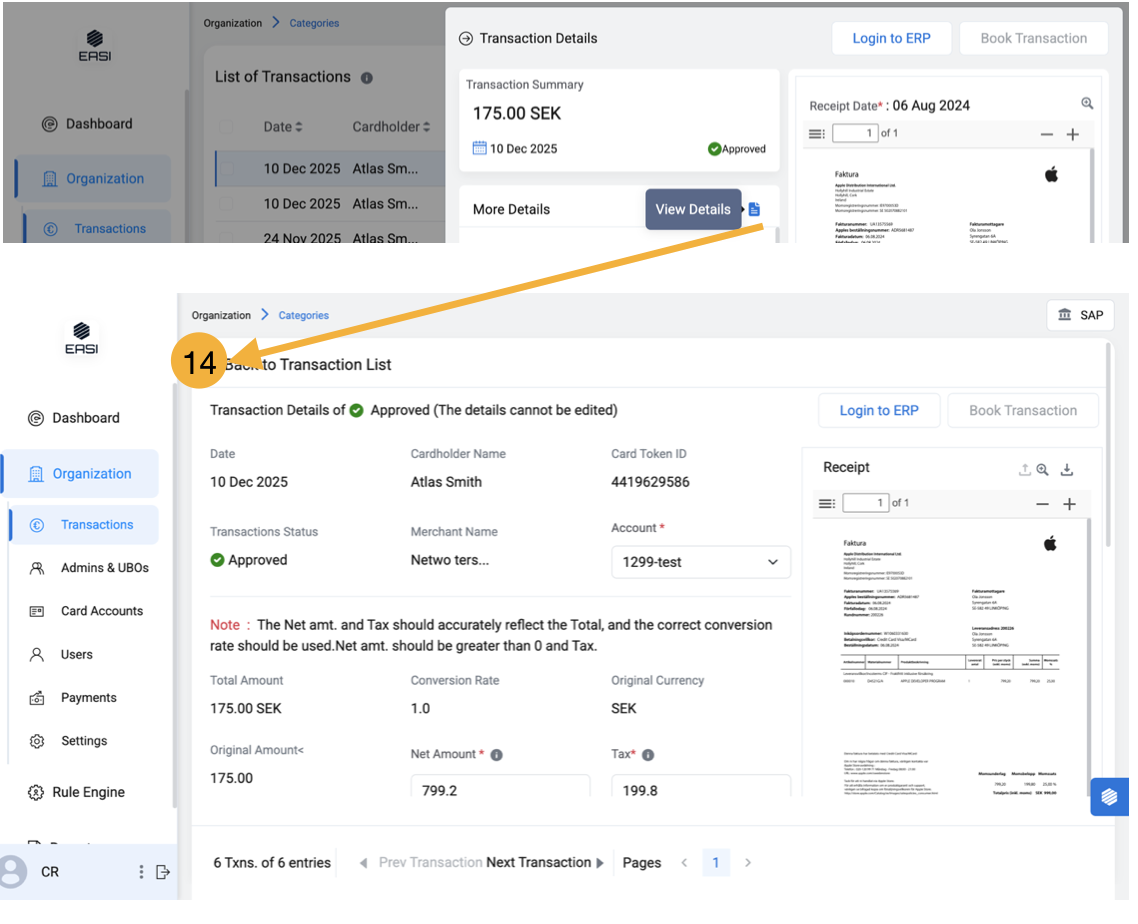The image size is (1138, 924).
Task: Toggle the select-all checkbox in transactions header
Action: [227, 127]
